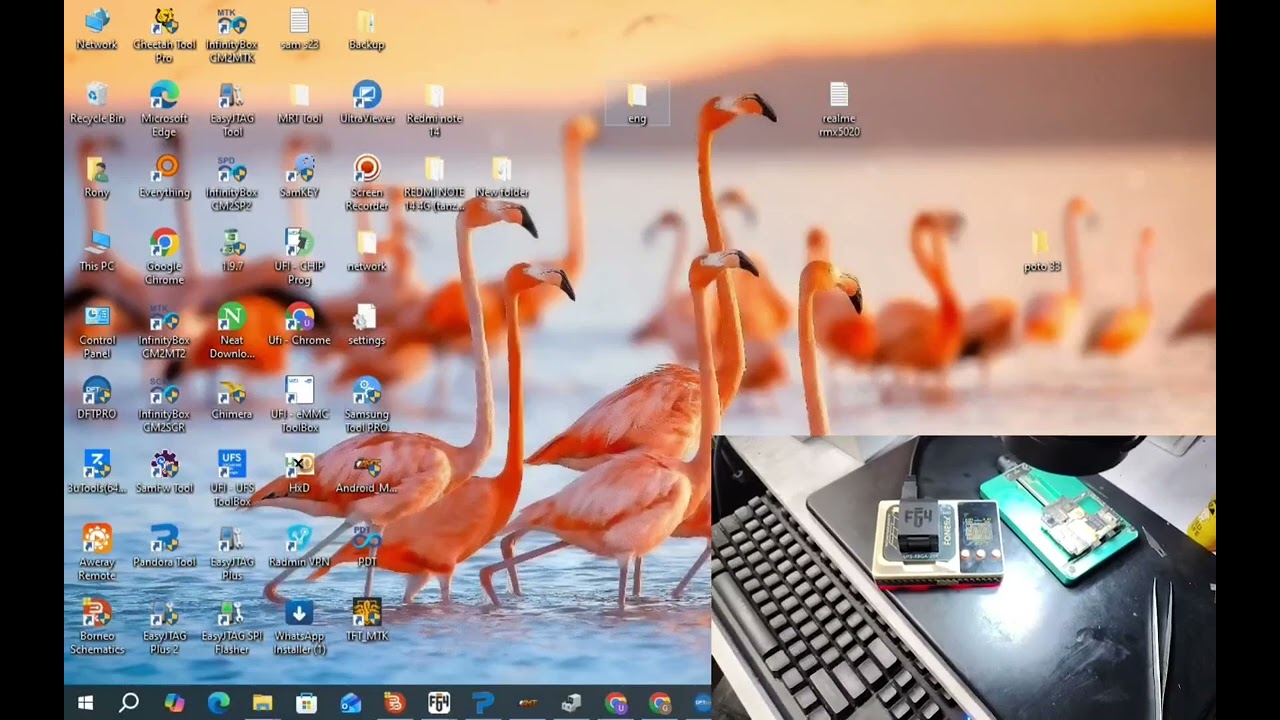Launch UFI - CHIP Prog

[x=299, y=257]
